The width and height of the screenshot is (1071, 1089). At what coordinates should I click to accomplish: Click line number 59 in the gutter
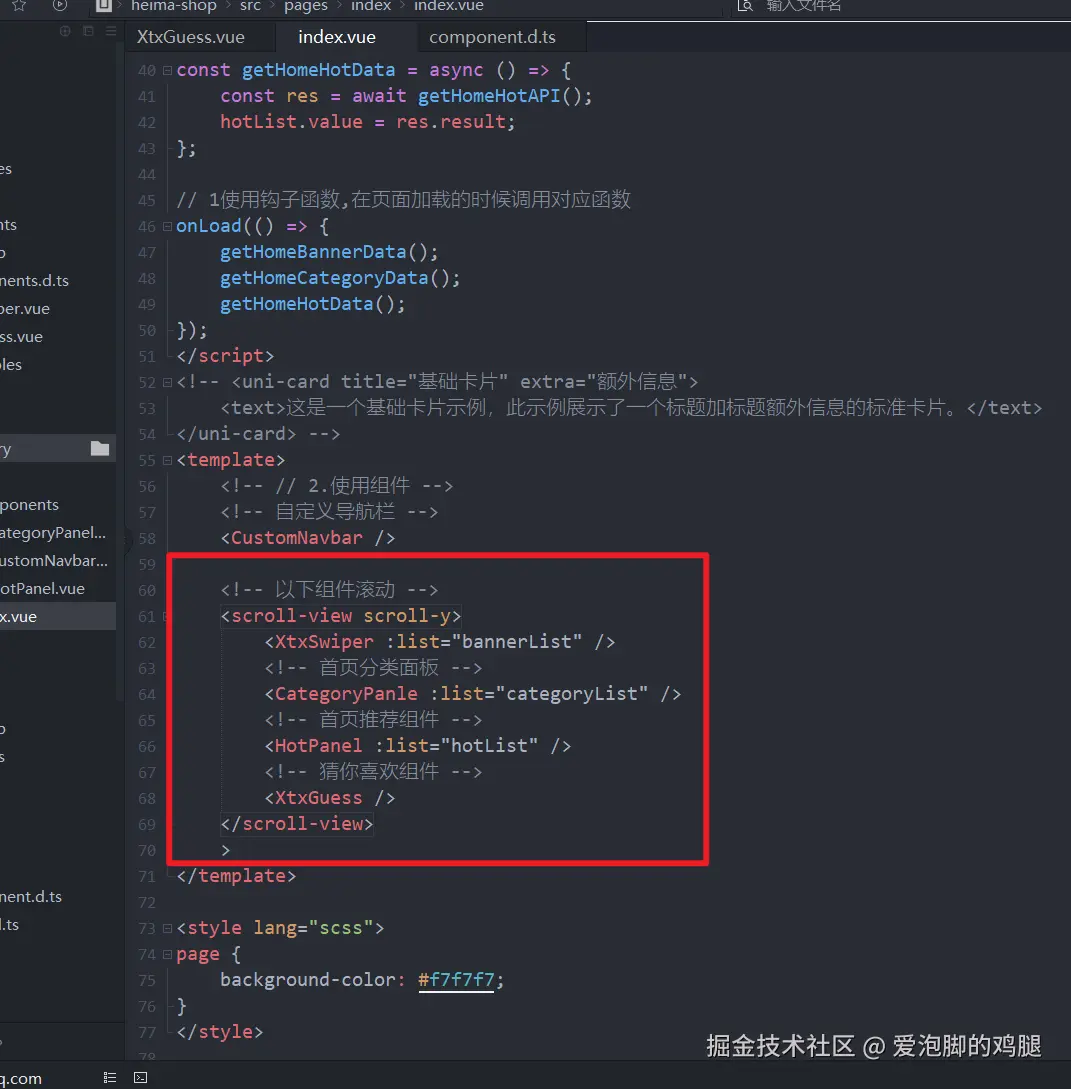tap(147, 565)
